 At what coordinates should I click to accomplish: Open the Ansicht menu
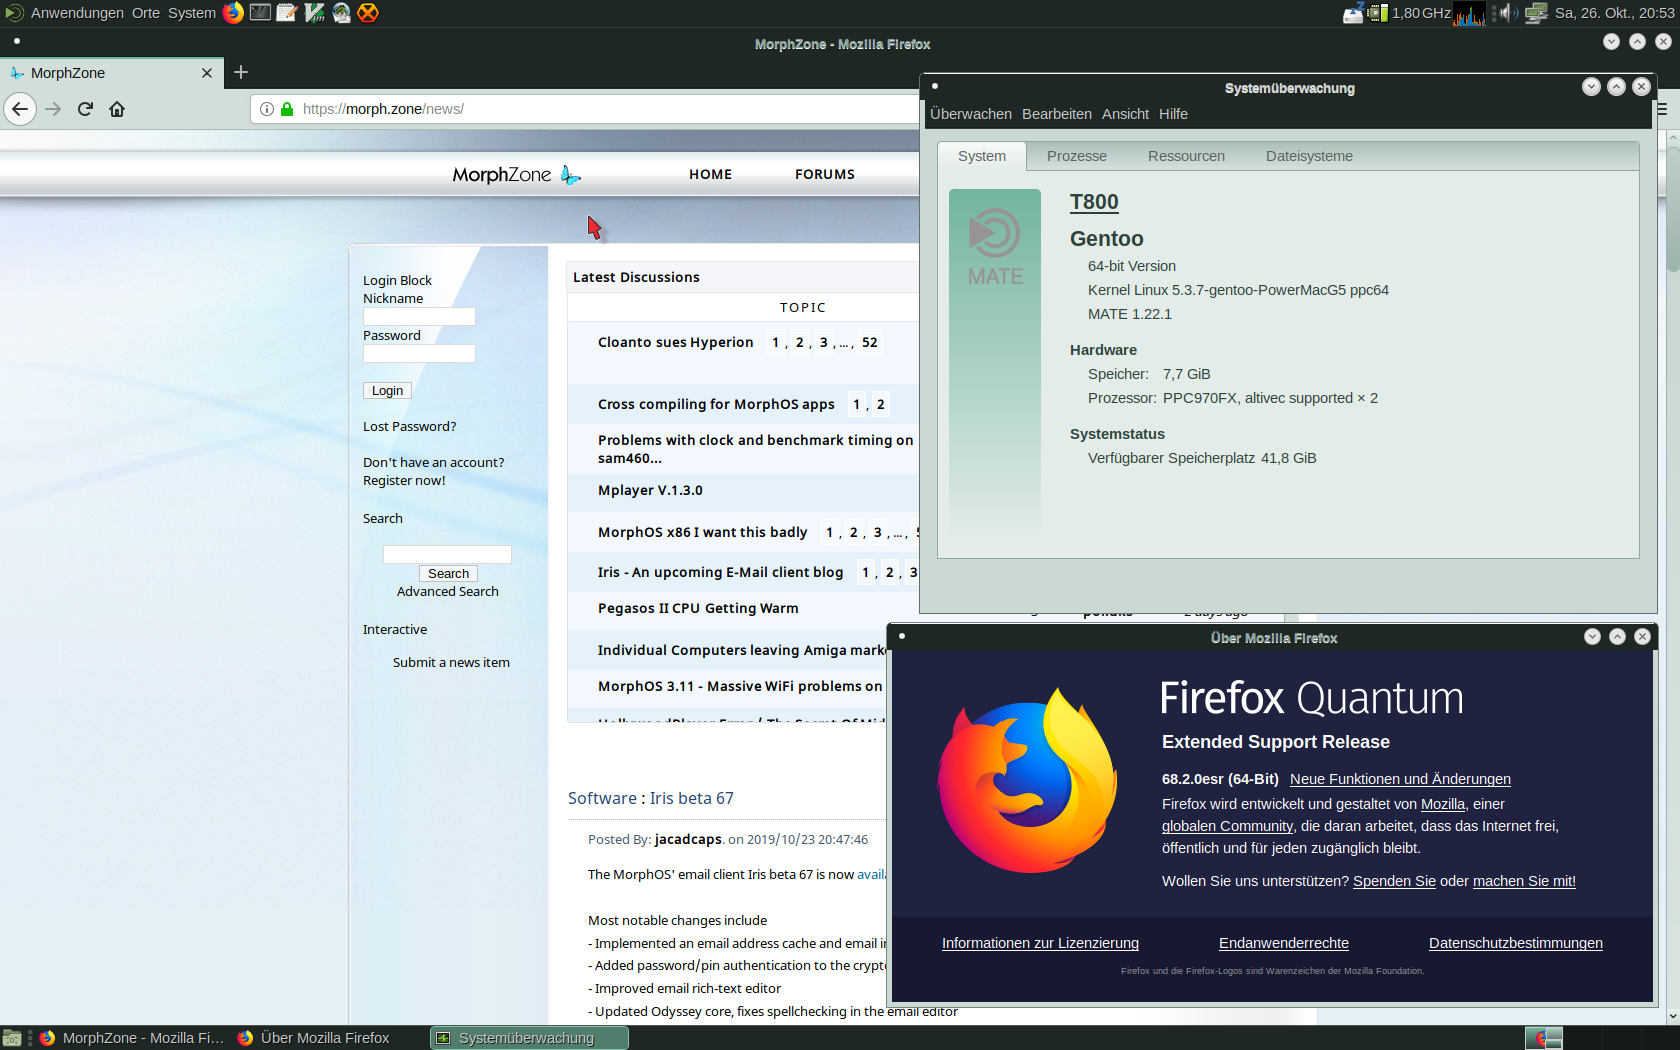[x=1125, y=114]
